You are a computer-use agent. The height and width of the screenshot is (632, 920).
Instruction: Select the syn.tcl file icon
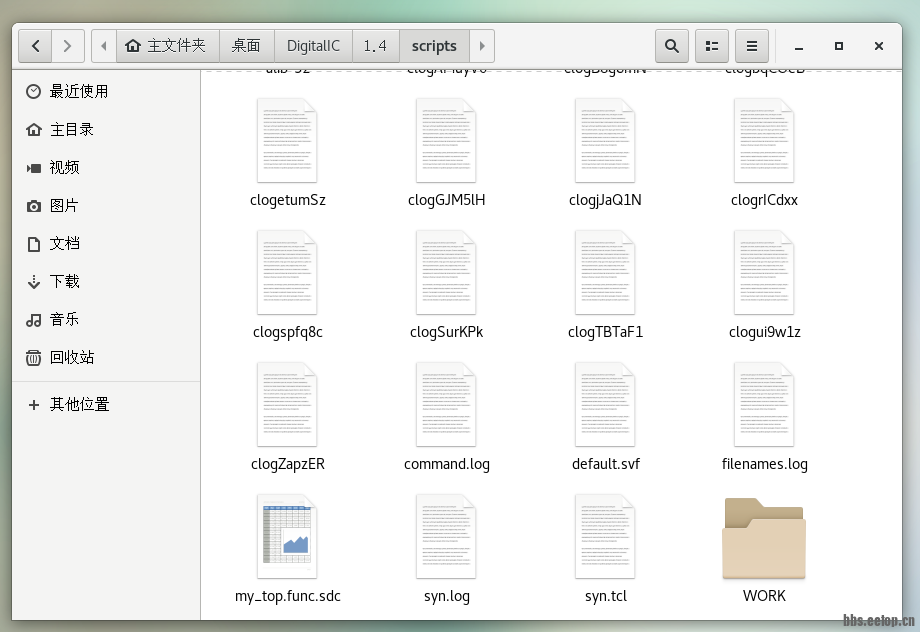click(605, 536)
